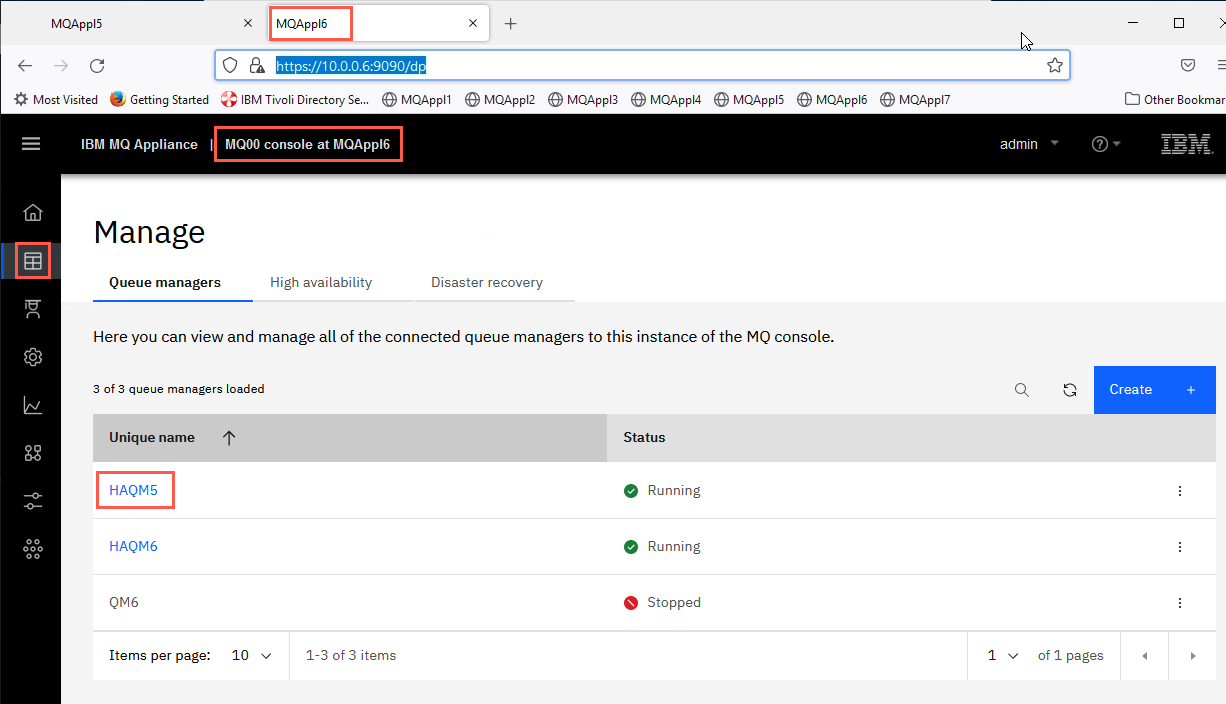Click the four-squares sidebar icon
1226x704 pixels.
point(33,453)
